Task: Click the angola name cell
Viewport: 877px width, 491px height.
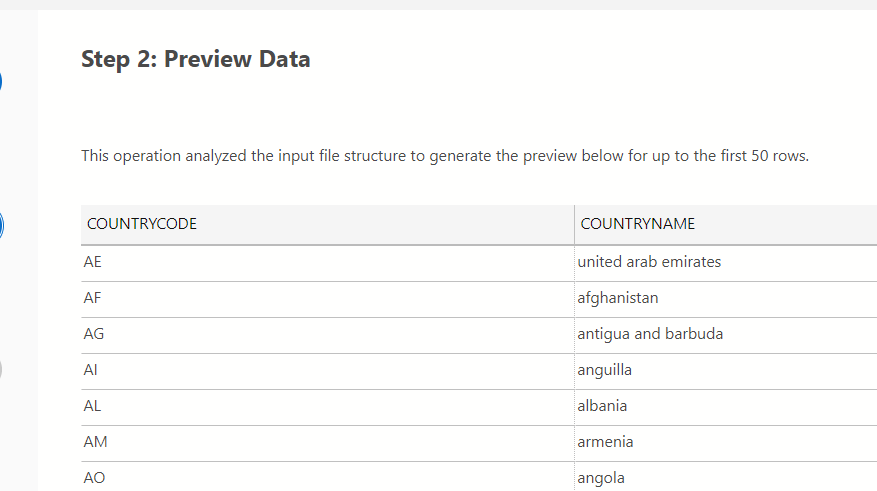Action: coord(601,478)
